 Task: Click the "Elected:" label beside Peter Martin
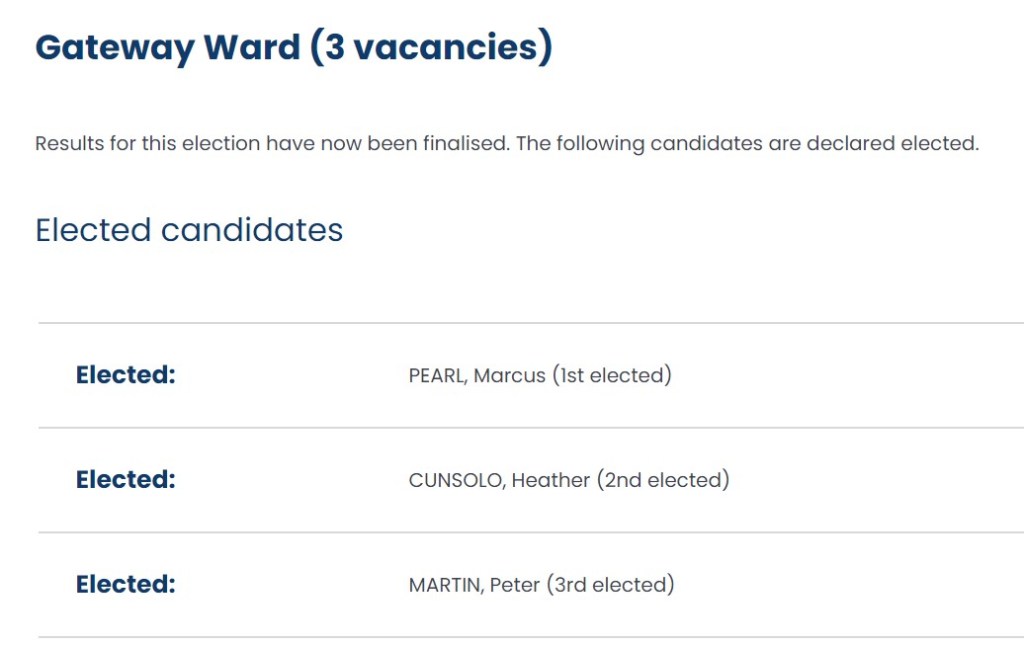click(x=126, y=585)
